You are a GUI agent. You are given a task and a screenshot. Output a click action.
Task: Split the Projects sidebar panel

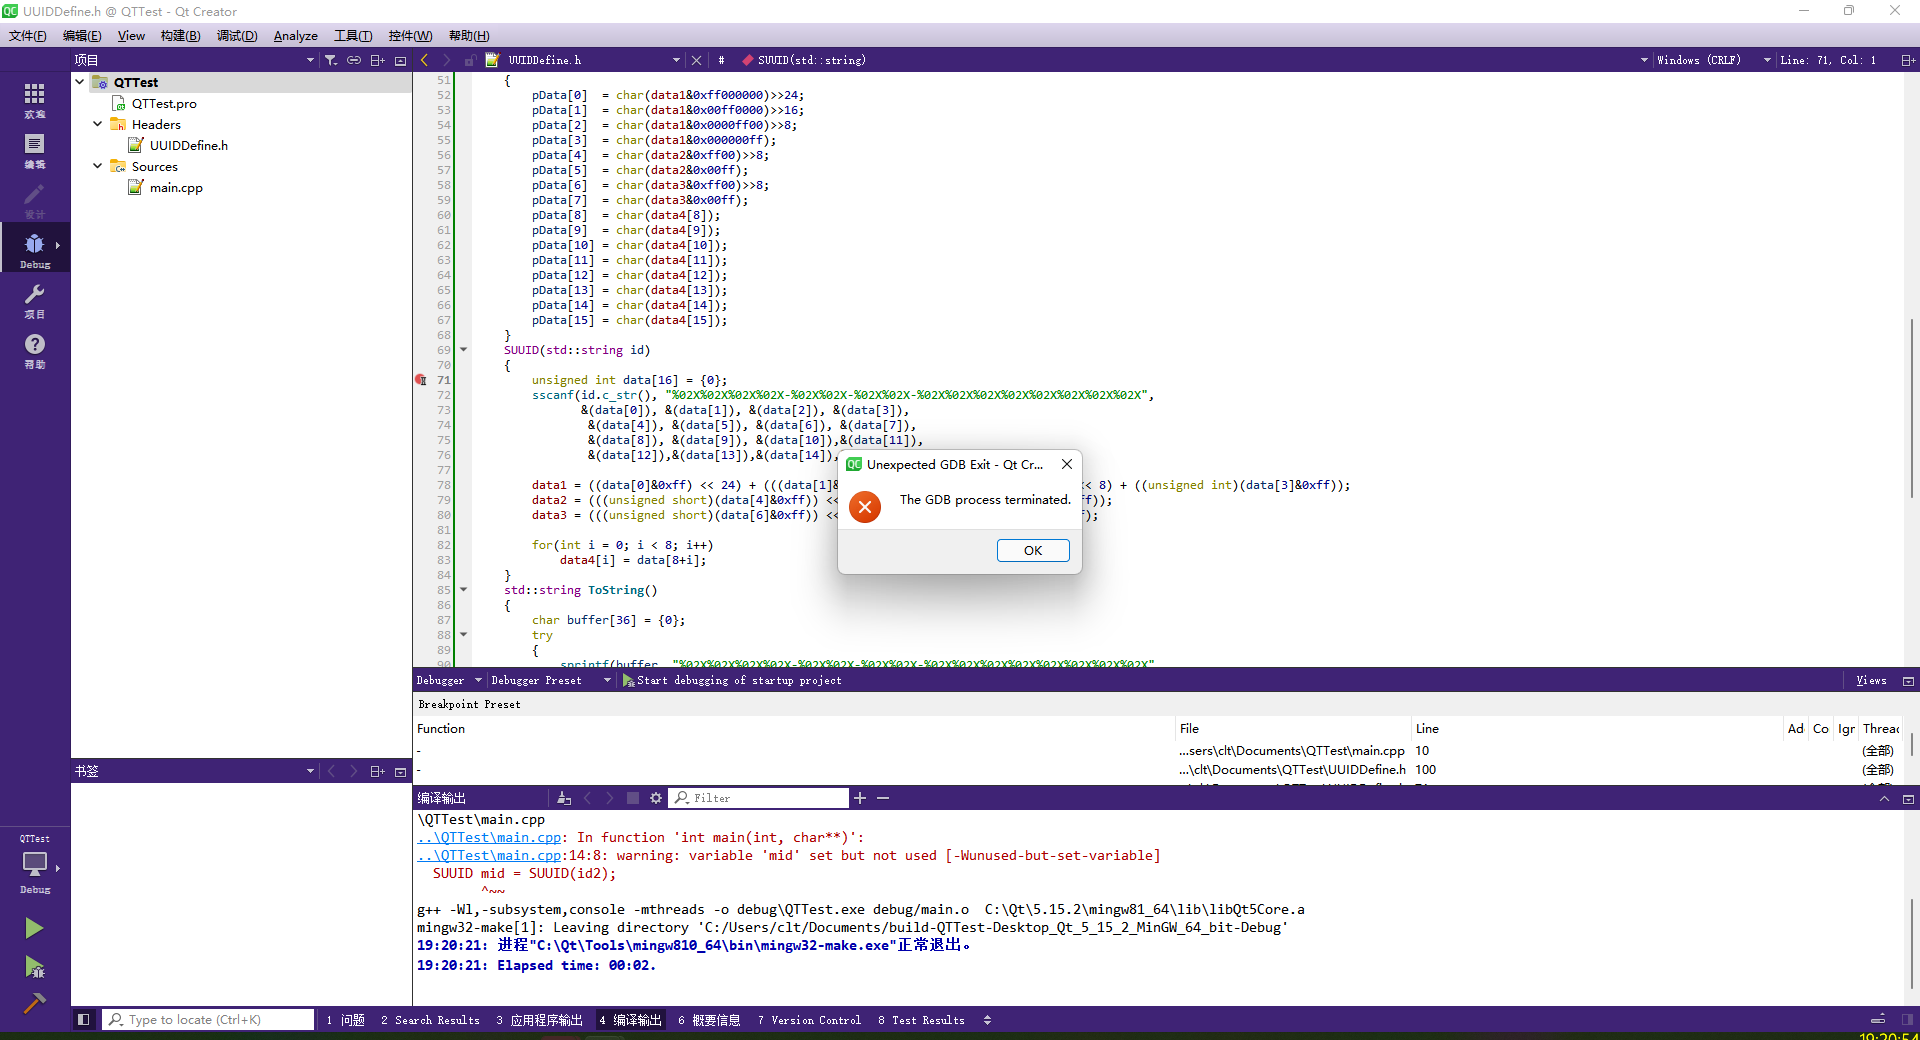(377, 60)
